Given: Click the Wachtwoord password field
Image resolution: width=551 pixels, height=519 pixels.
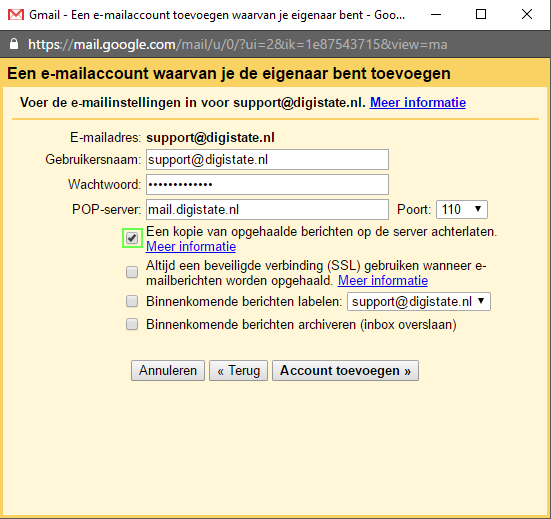Looking at the screenshot, I should point(267,184).
